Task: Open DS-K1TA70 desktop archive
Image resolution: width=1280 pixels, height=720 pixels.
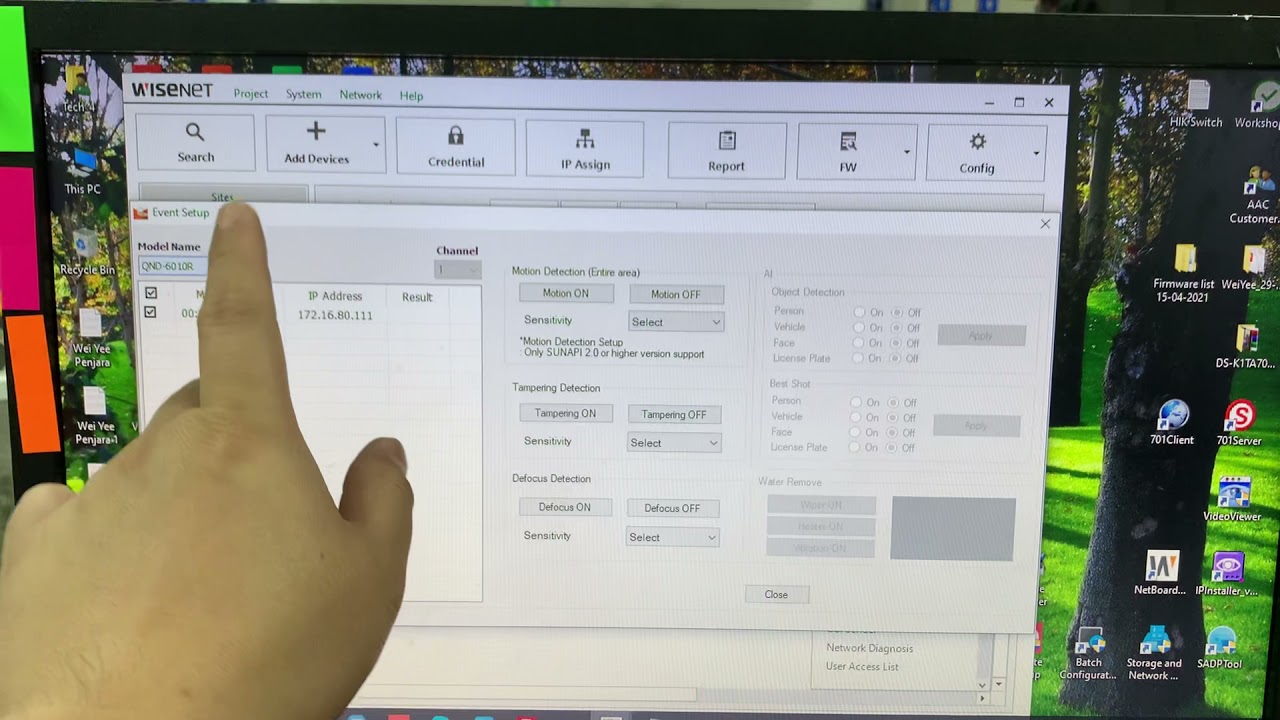Action: click(1246, 347)
